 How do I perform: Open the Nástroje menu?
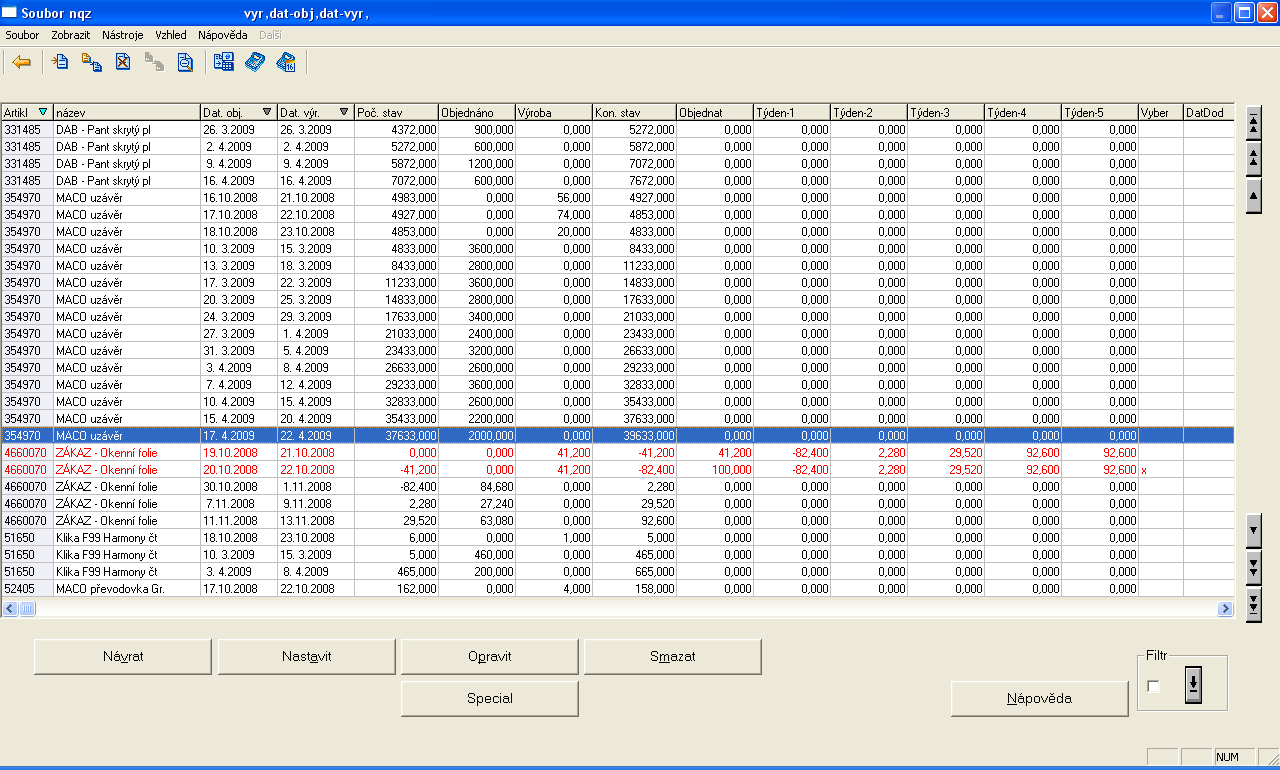pyautogui.click(x=123, y=35)
